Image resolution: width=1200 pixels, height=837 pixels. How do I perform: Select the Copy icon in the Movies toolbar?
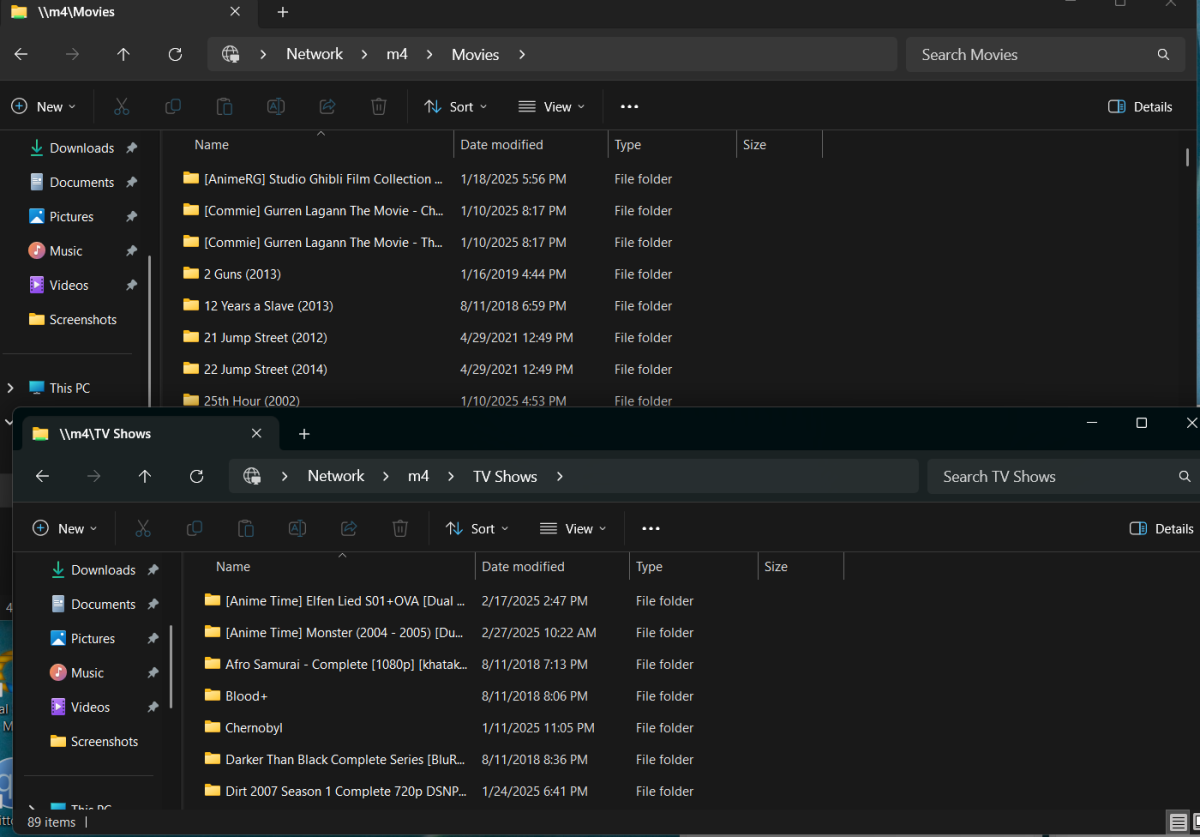[172, 106]
